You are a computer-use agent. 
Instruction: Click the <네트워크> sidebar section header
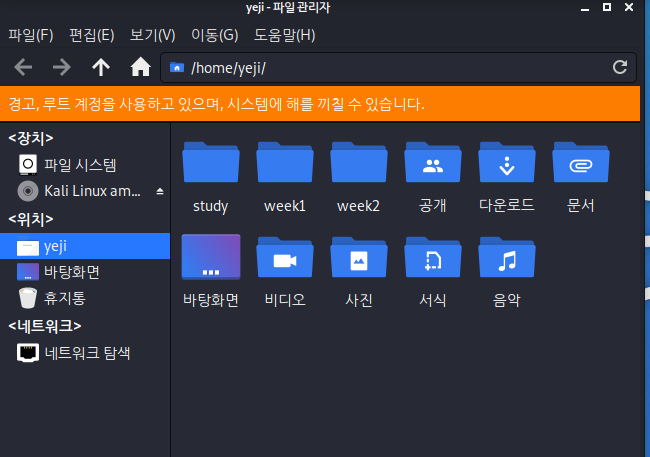point(45,326)
